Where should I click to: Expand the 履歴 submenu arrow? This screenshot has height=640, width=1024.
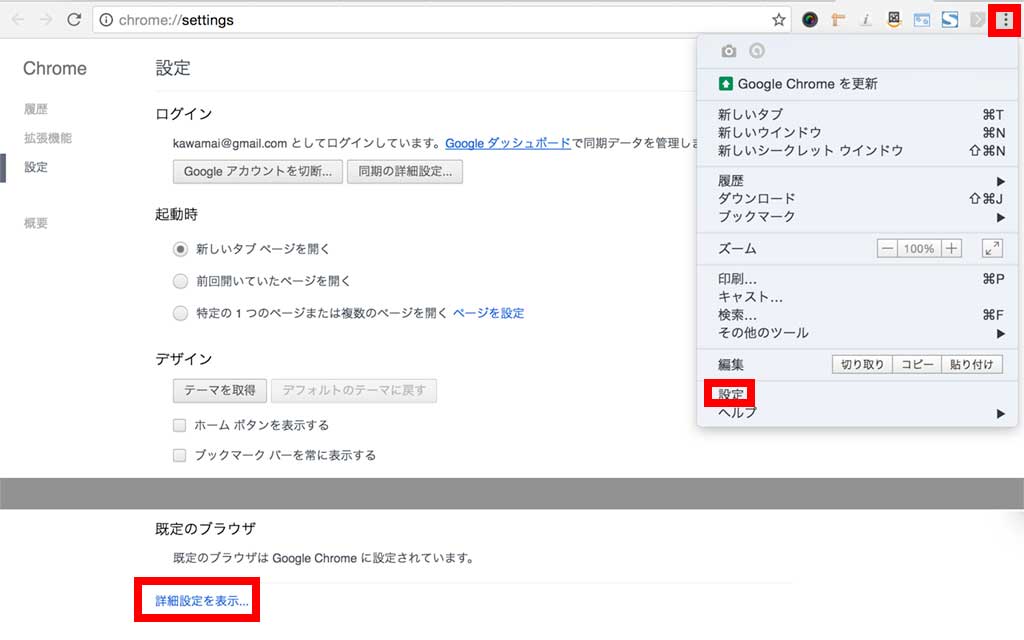pos(1000,181)
